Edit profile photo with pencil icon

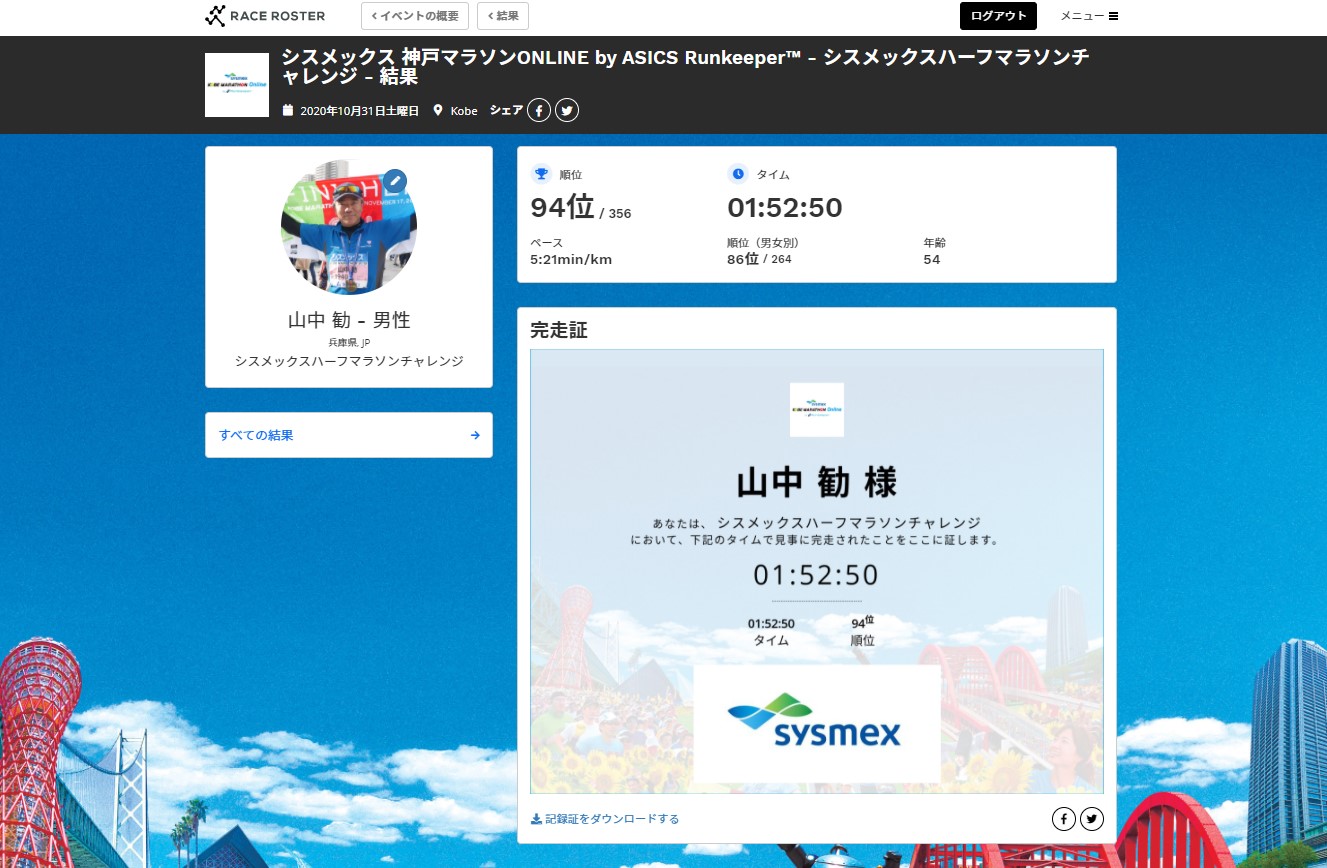click(395, 181)
